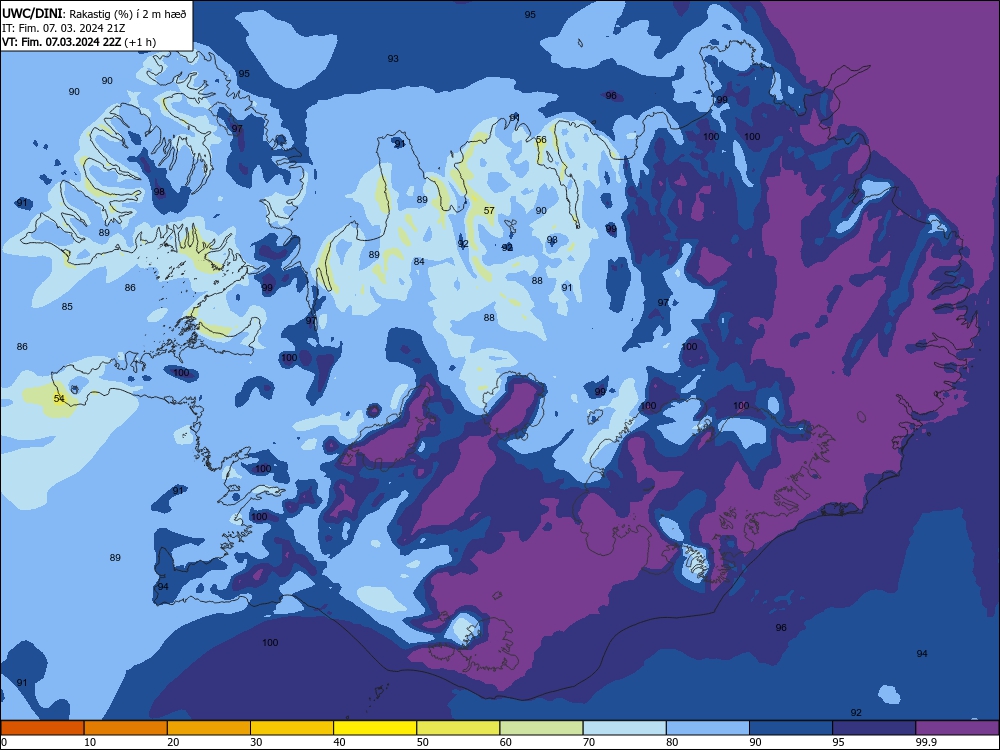
Task: Click the bright yellow 40–50 legend swatch
Action: pyautogui.click(x=375, y=728)
